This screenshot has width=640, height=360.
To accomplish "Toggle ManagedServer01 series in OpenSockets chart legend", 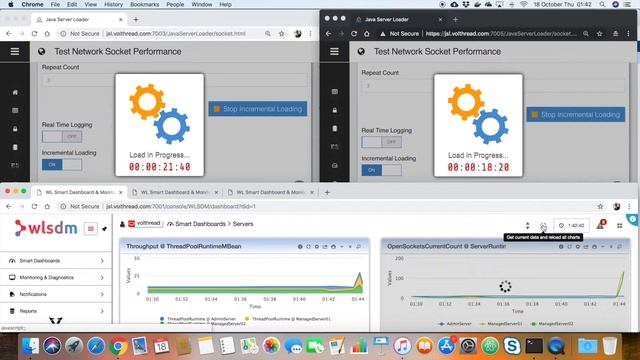I will click(501, 324).
